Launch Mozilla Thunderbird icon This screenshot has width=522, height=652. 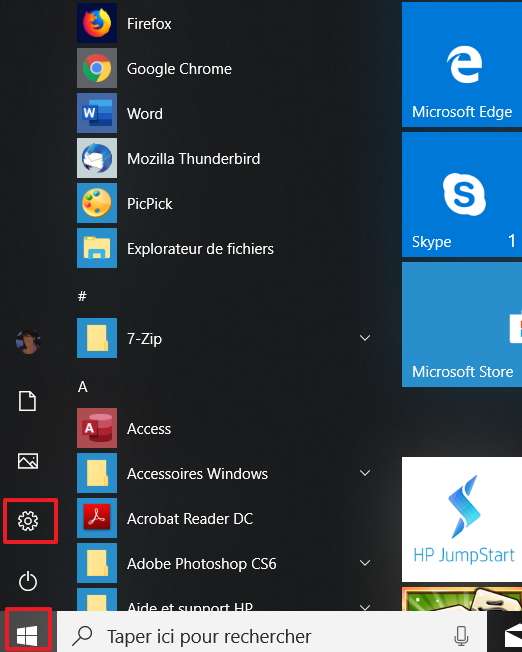(97, 158)
